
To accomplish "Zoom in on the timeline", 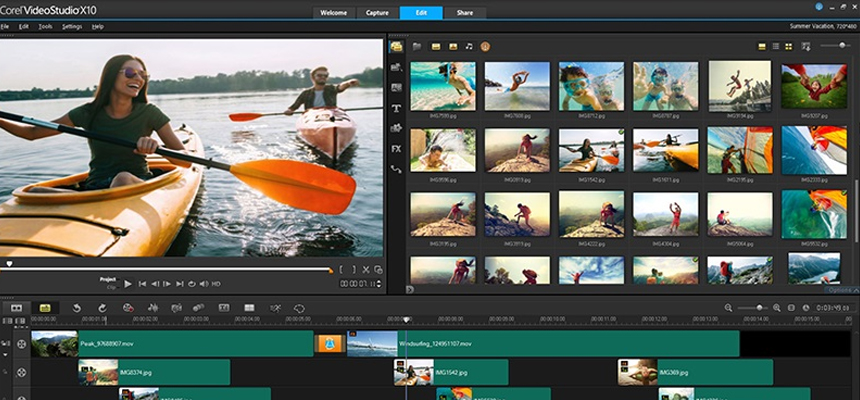I will point(776,308).
